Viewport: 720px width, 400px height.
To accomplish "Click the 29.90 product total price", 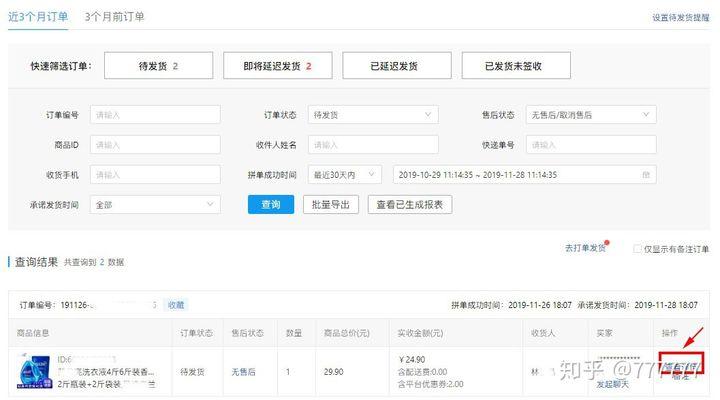I will 333,372.
